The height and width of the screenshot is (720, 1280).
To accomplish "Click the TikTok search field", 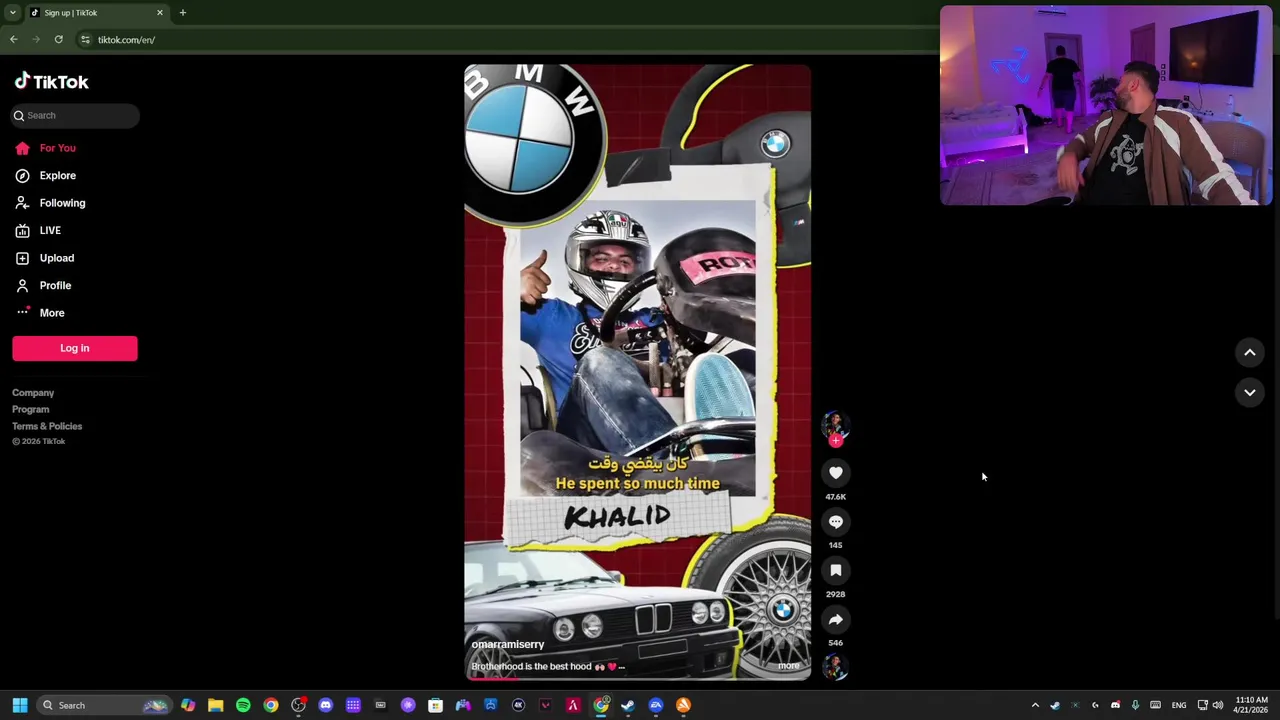I will point(75,115).
